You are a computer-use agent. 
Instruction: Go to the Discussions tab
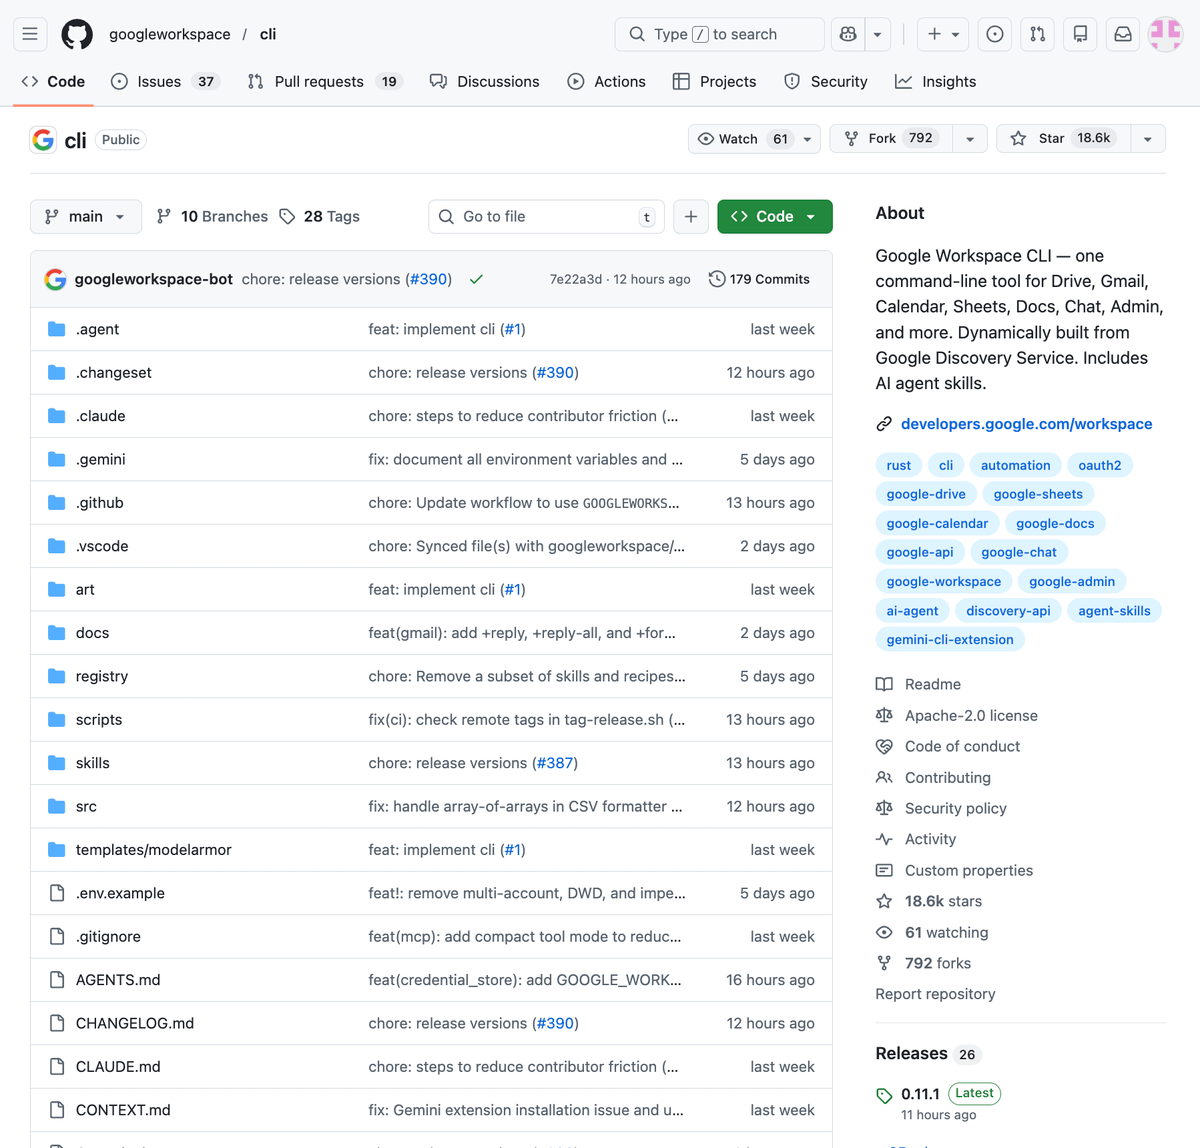coord(485,82)
